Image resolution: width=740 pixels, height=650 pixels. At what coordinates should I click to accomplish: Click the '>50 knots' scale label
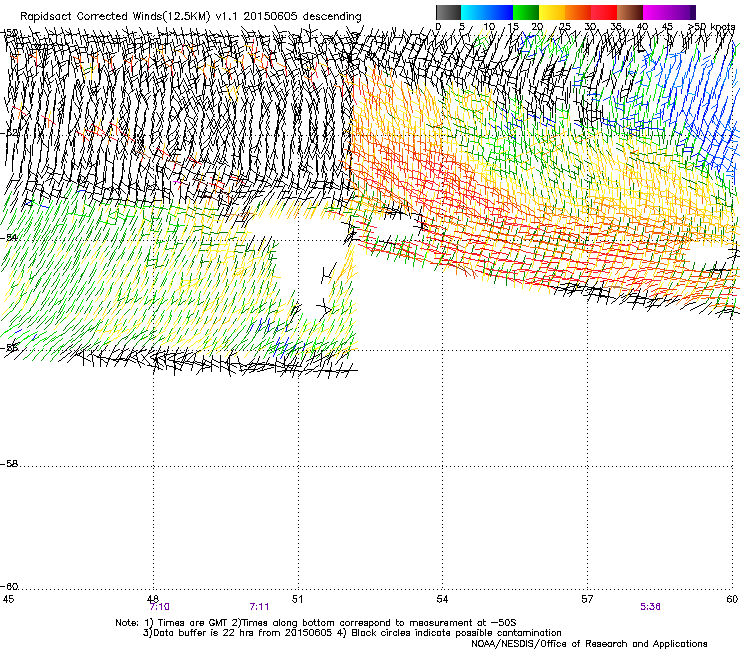[x=711, y=27]
